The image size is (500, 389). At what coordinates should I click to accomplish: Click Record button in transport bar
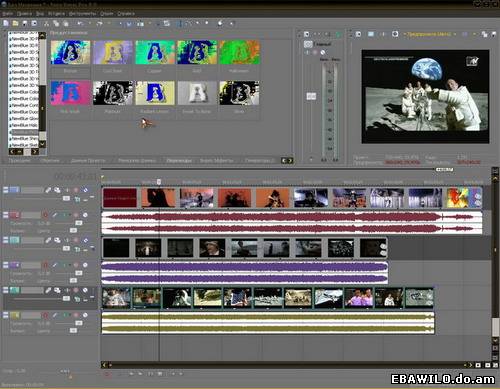[107, 374]
